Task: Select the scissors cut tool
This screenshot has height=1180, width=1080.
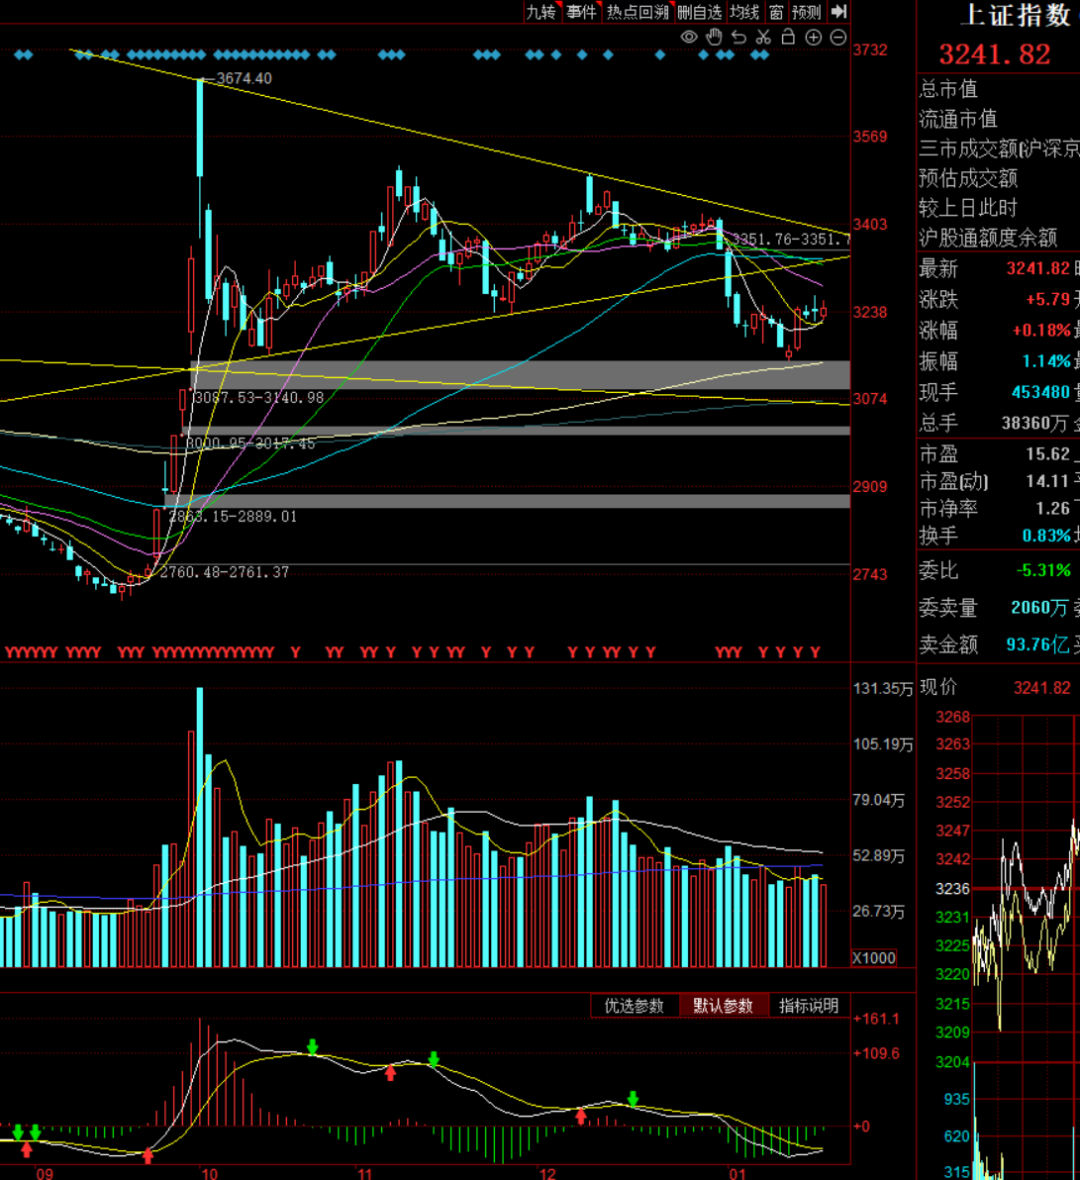Action: click(x=763, y=38)
